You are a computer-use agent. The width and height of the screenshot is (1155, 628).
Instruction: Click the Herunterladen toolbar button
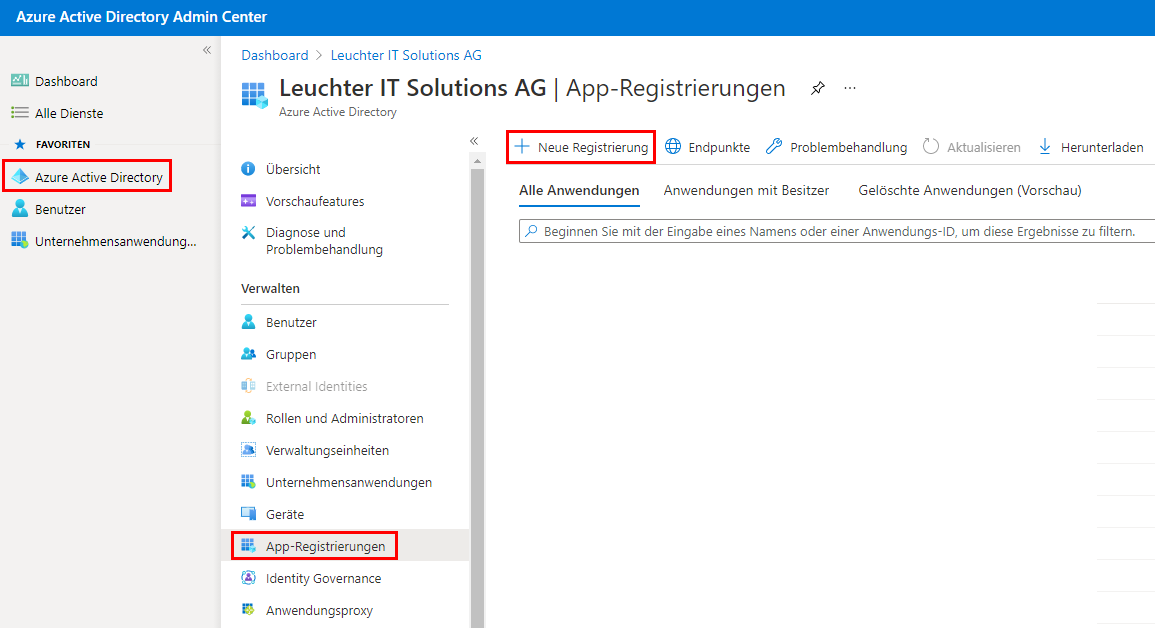pos(1091,147)
